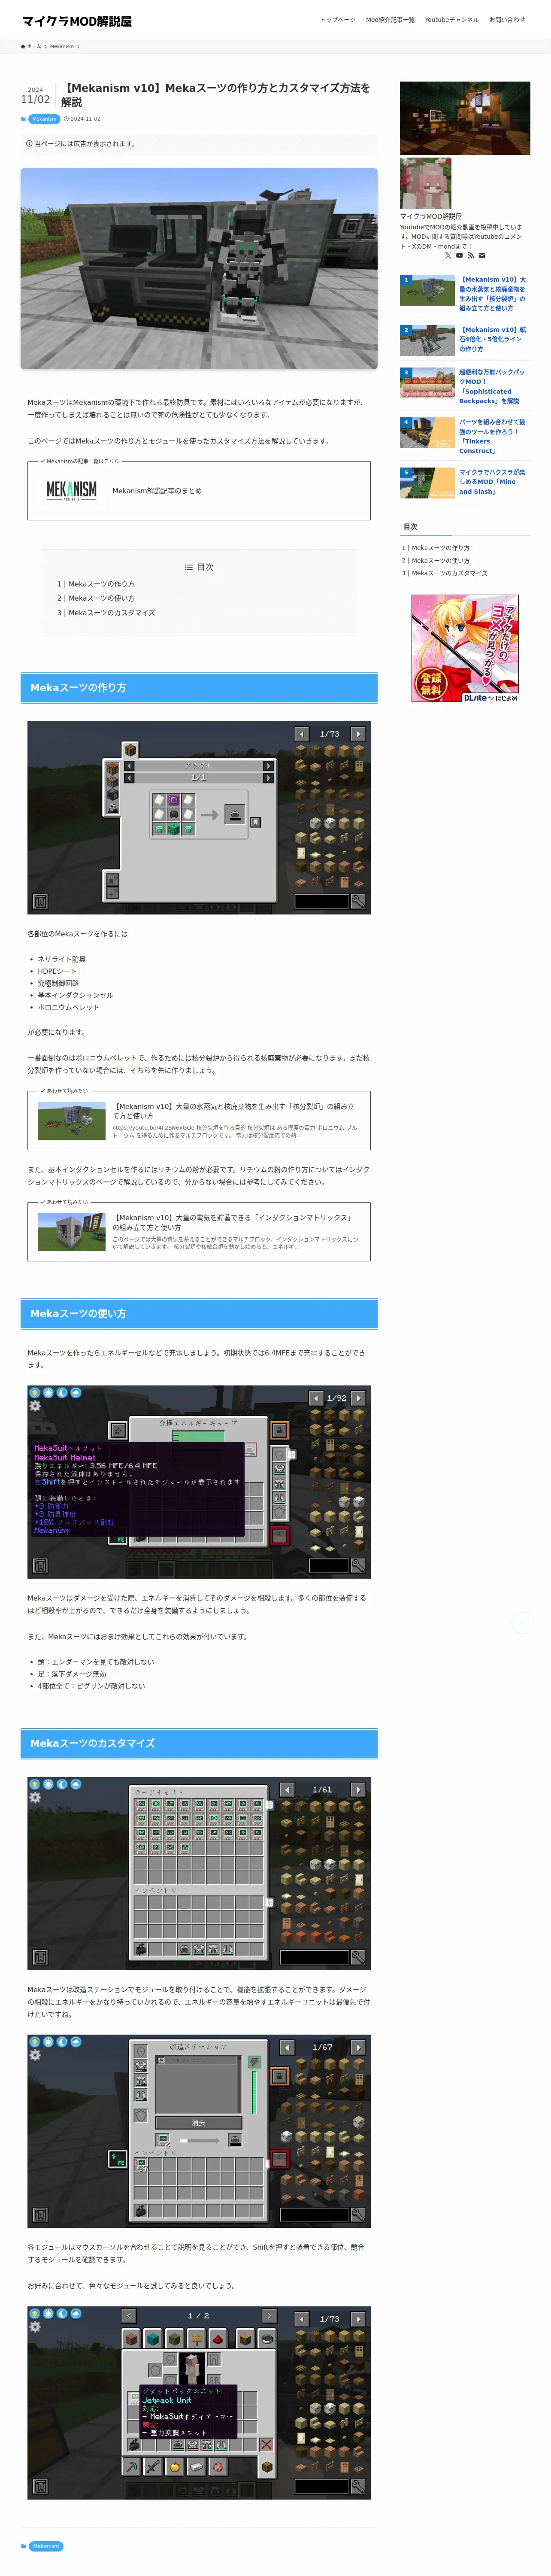
Task: Click the list item ネザライト防具
Action: (62, 959)
